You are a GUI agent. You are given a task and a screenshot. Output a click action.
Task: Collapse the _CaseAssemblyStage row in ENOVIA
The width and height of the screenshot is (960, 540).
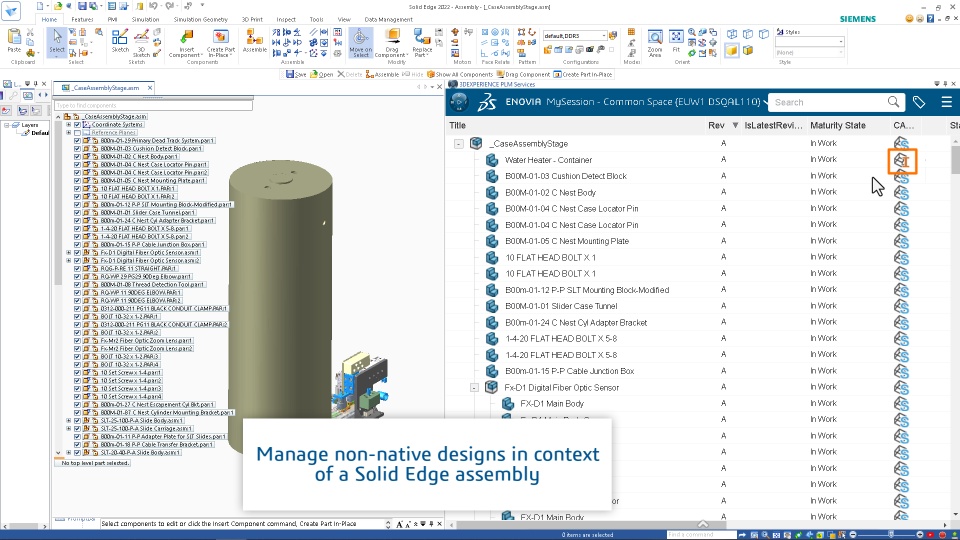tap(459, 144)
